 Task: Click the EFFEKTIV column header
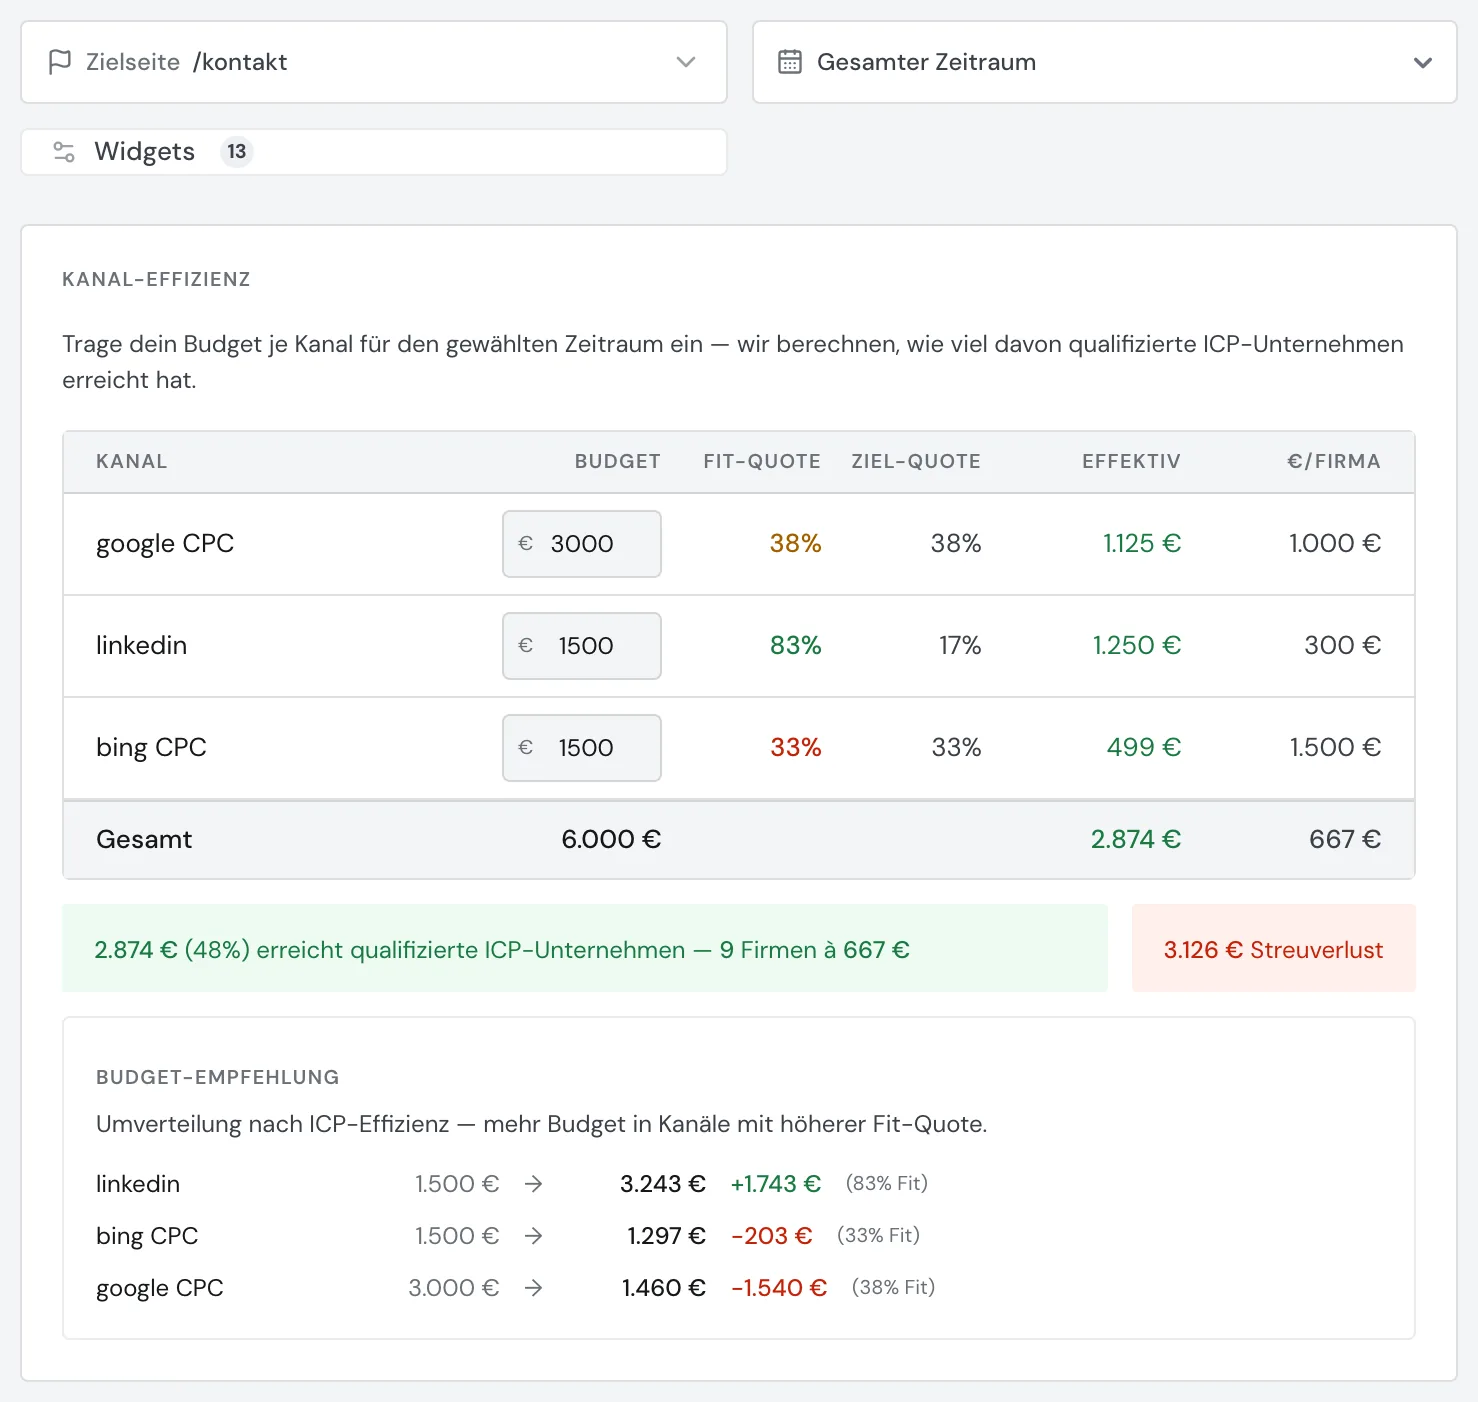(1131, 462)
